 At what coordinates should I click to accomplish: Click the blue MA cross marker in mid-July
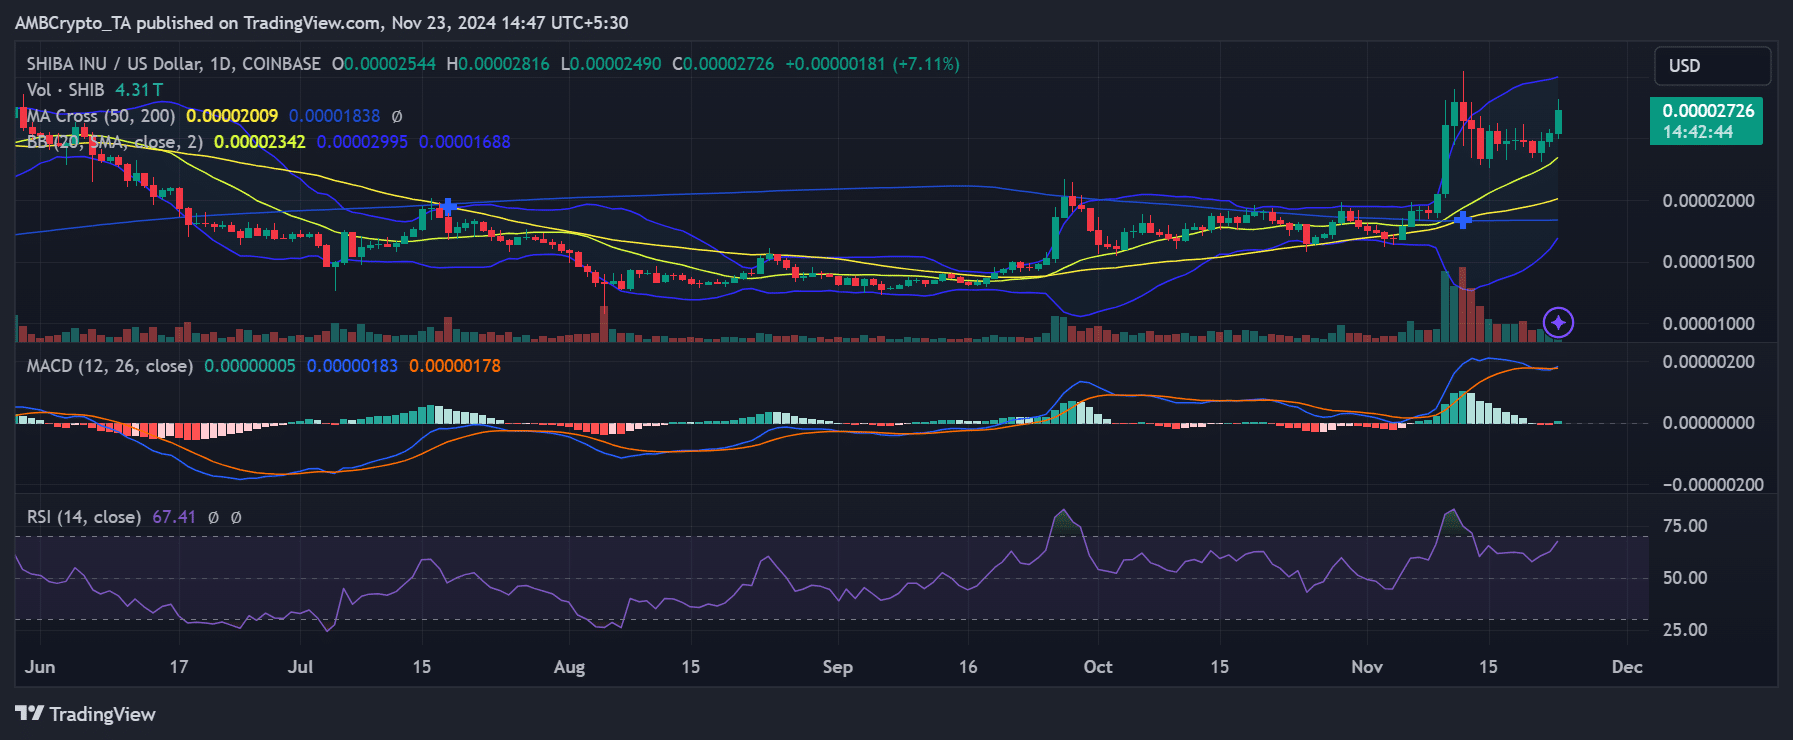pyautogui.click(x=448, y=206)
